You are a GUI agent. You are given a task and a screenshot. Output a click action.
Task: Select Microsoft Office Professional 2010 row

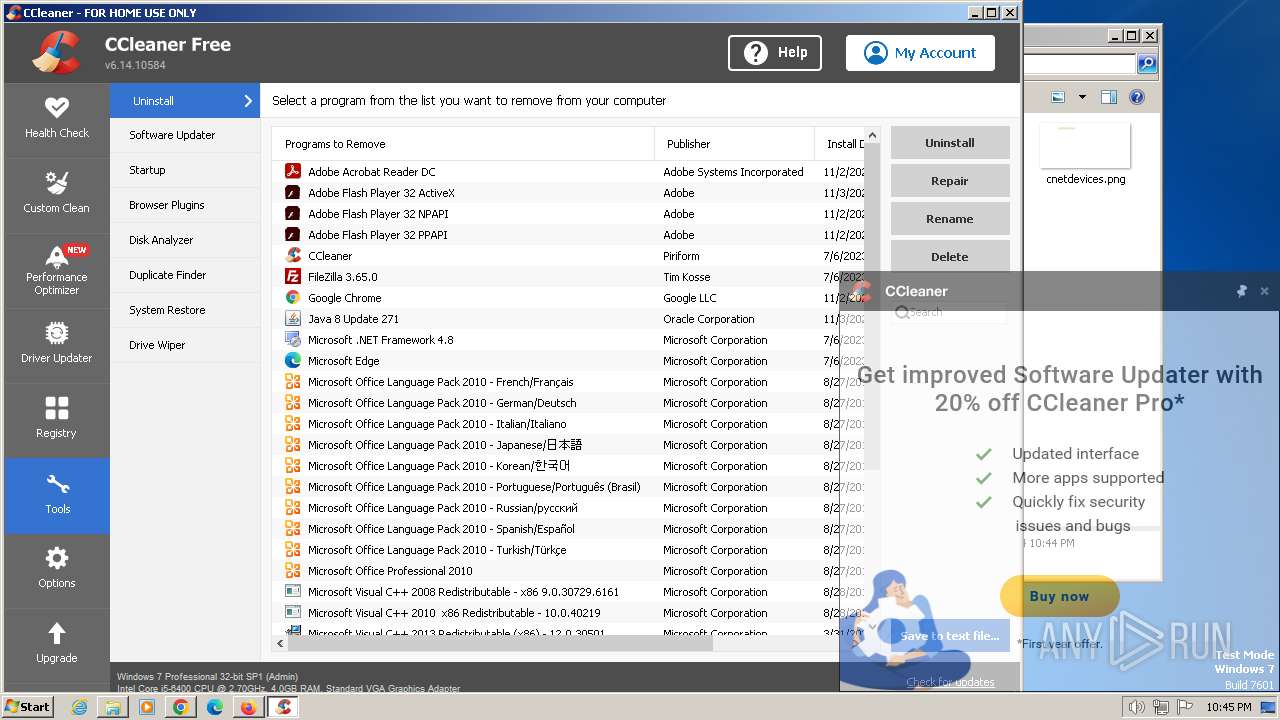[x=570, y=571]
